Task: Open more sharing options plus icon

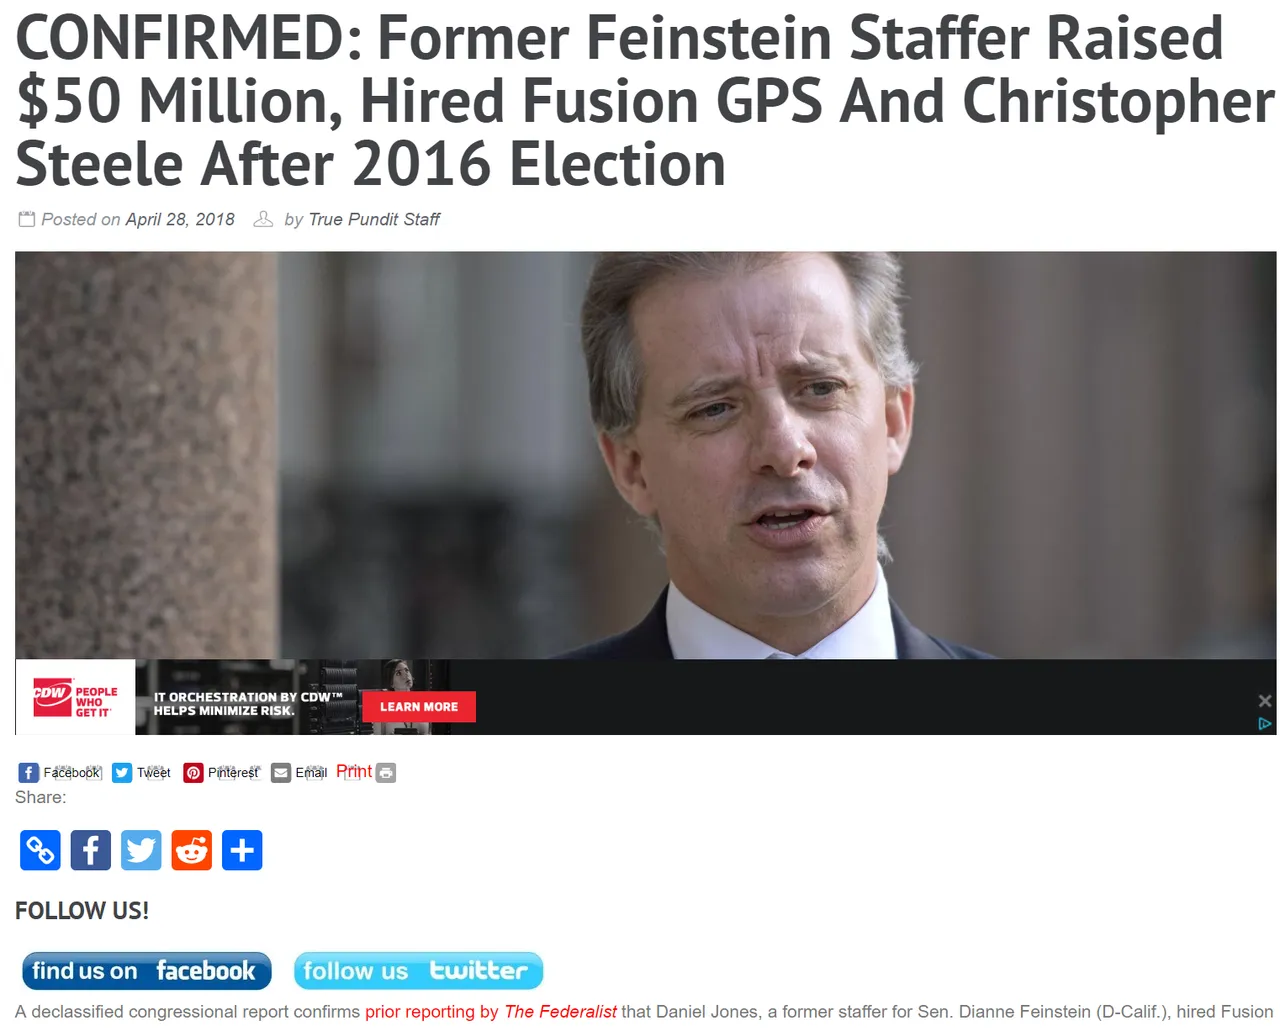Action: click(x=242, y=850)
